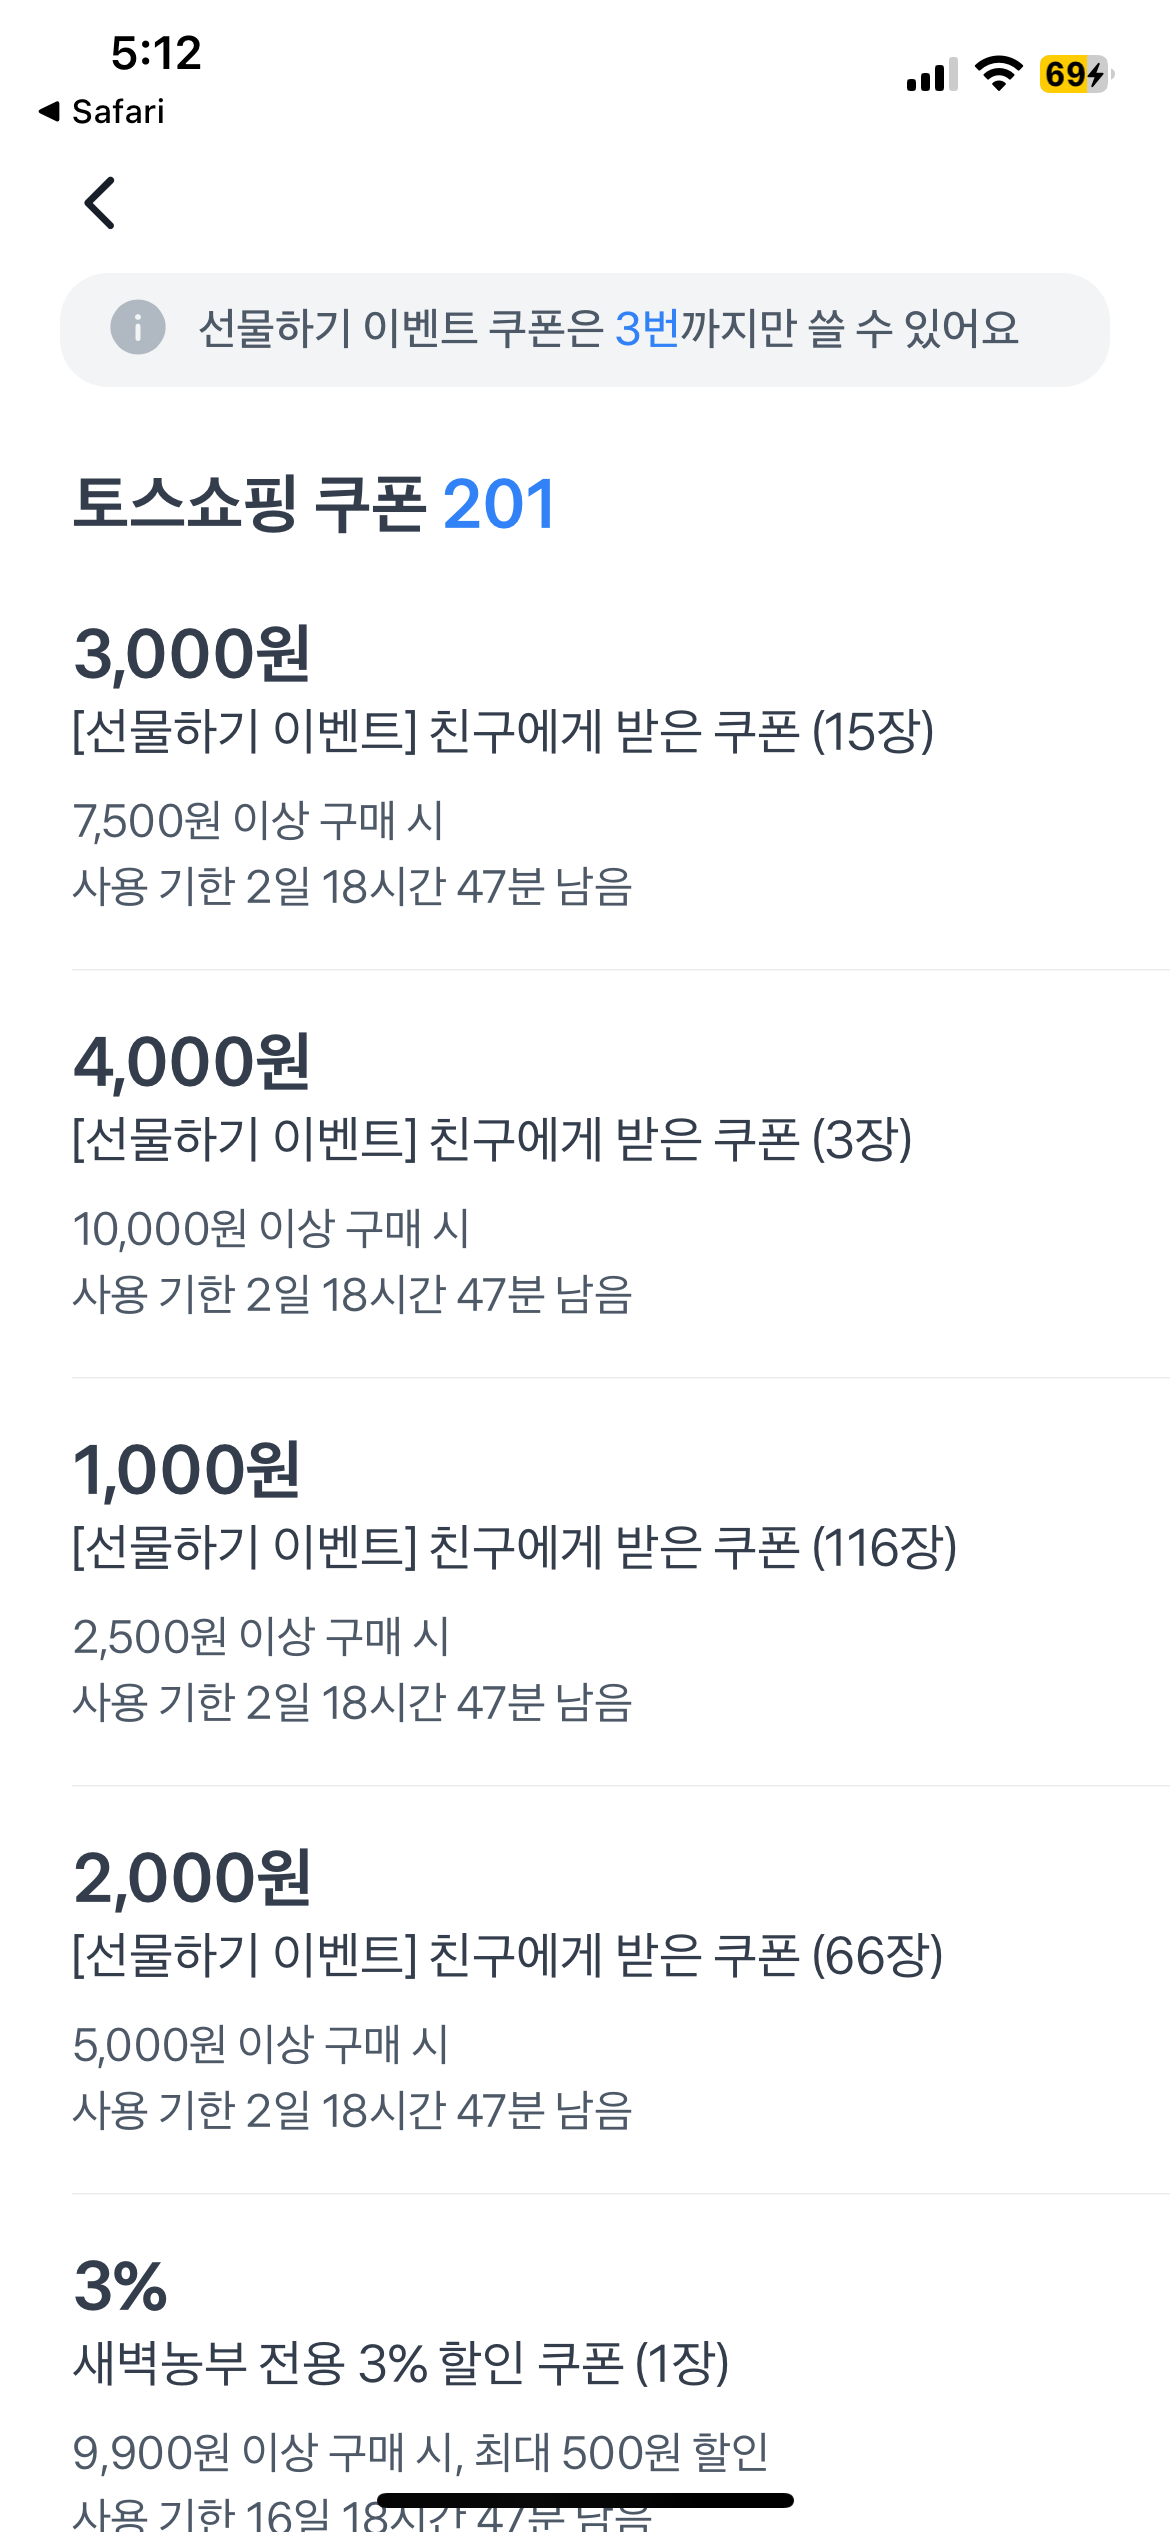Tap the Wi-Fi status icon
Screen dimensions: 1170x2532
998,74
